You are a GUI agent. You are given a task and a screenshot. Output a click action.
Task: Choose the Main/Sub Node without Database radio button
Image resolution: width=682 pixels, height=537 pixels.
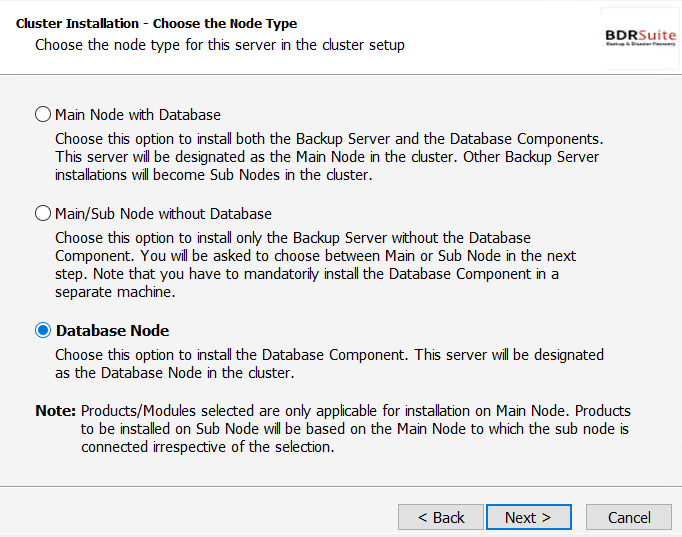(43, 213)
